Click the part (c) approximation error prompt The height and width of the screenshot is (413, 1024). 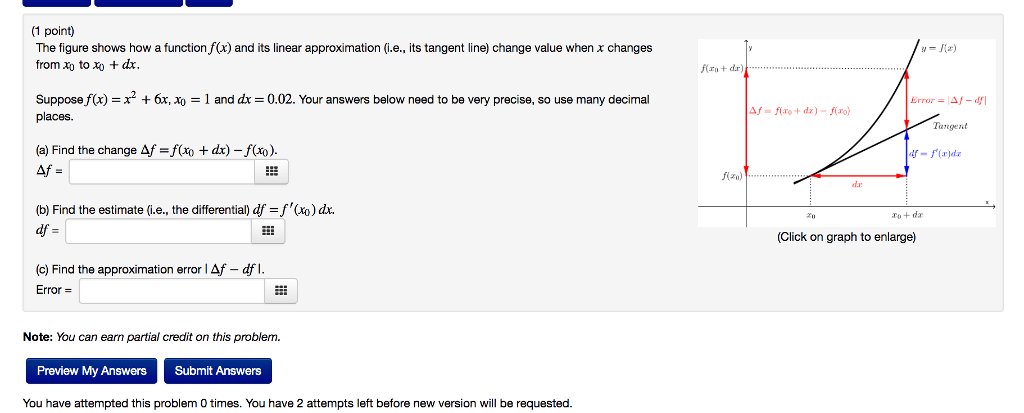point(150,269)
